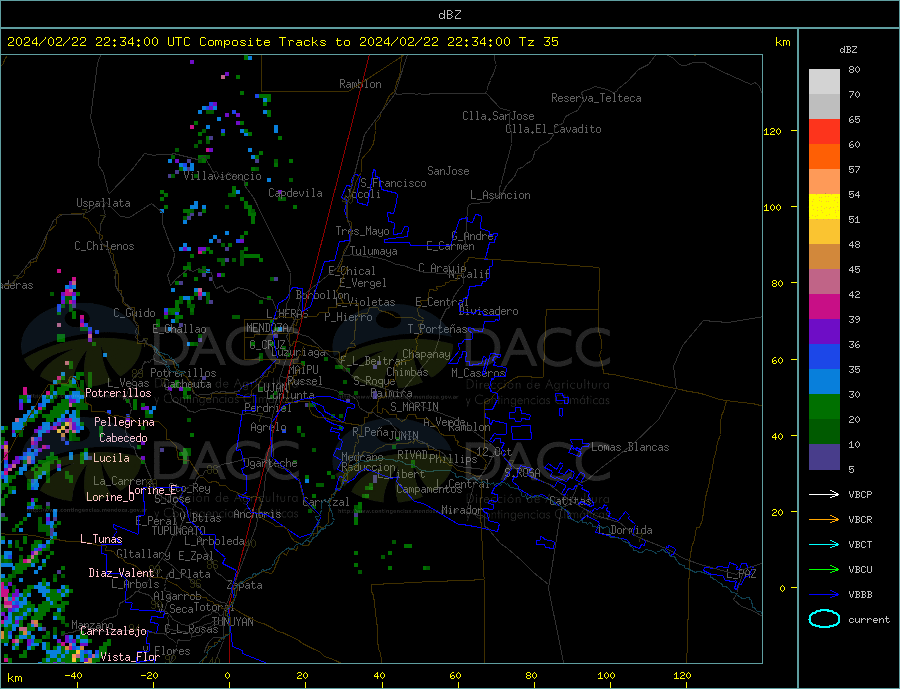The height and width of the screenshot is (689, 900).
Task: Click the 'Mirador' label
Action: click(462, 510)
